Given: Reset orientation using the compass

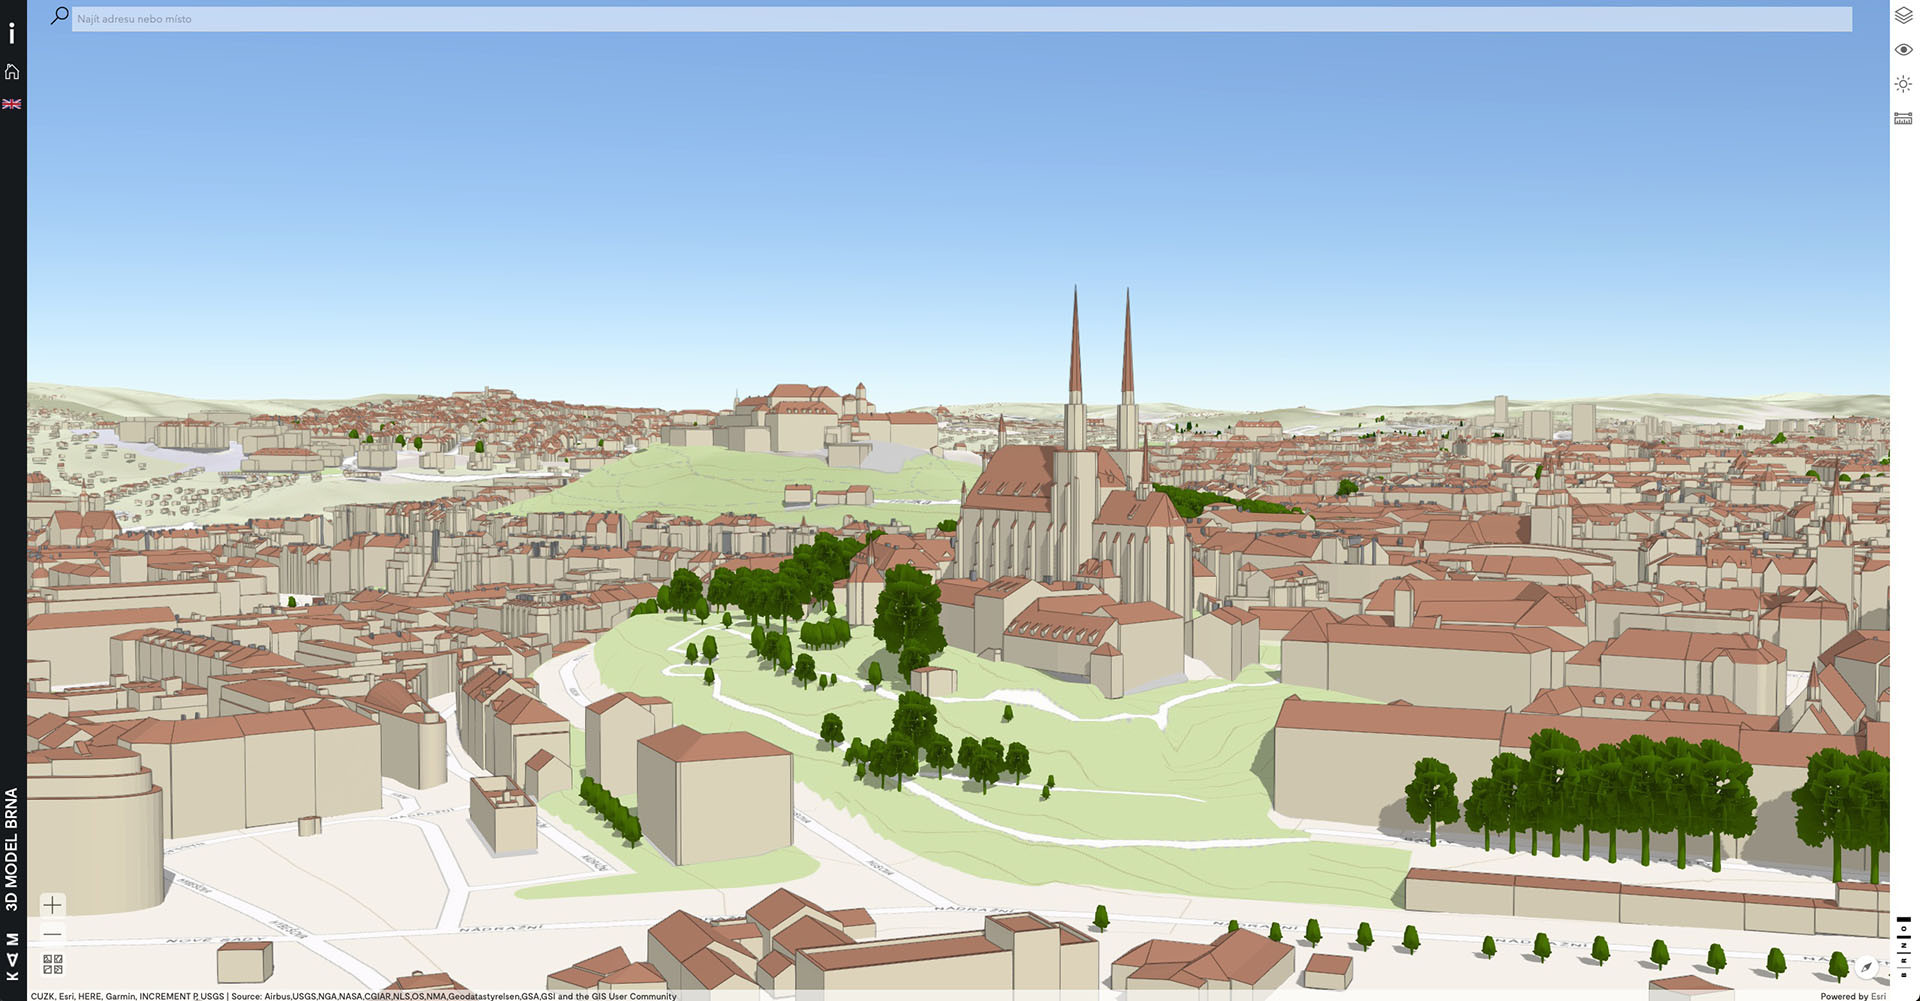Looking at the screenshot, I should tap(1866, 967).
